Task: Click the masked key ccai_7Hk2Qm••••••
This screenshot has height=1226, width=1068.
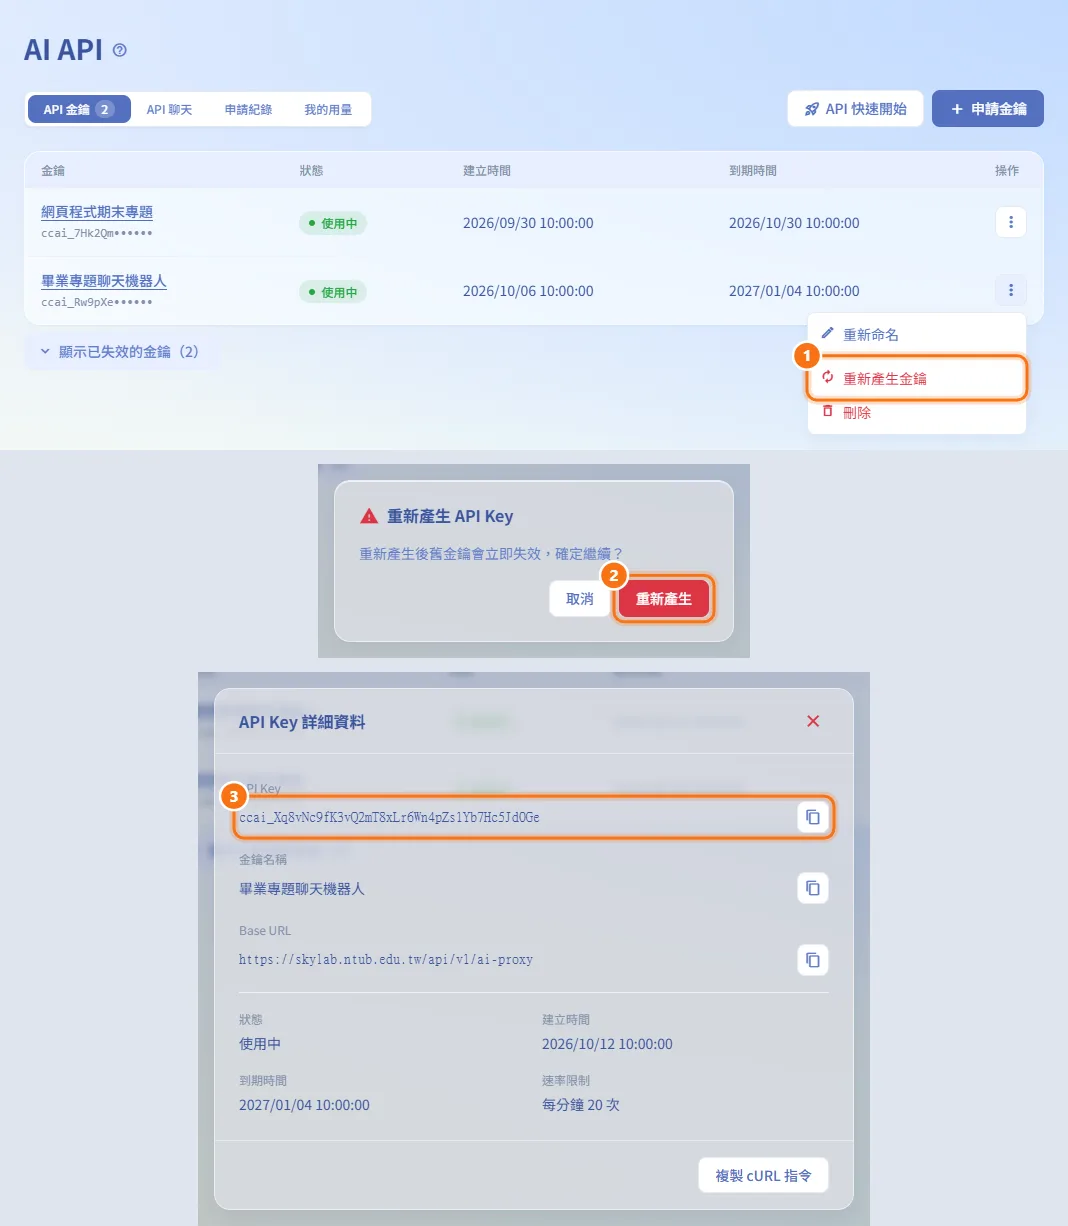Action: click(97, 233)
